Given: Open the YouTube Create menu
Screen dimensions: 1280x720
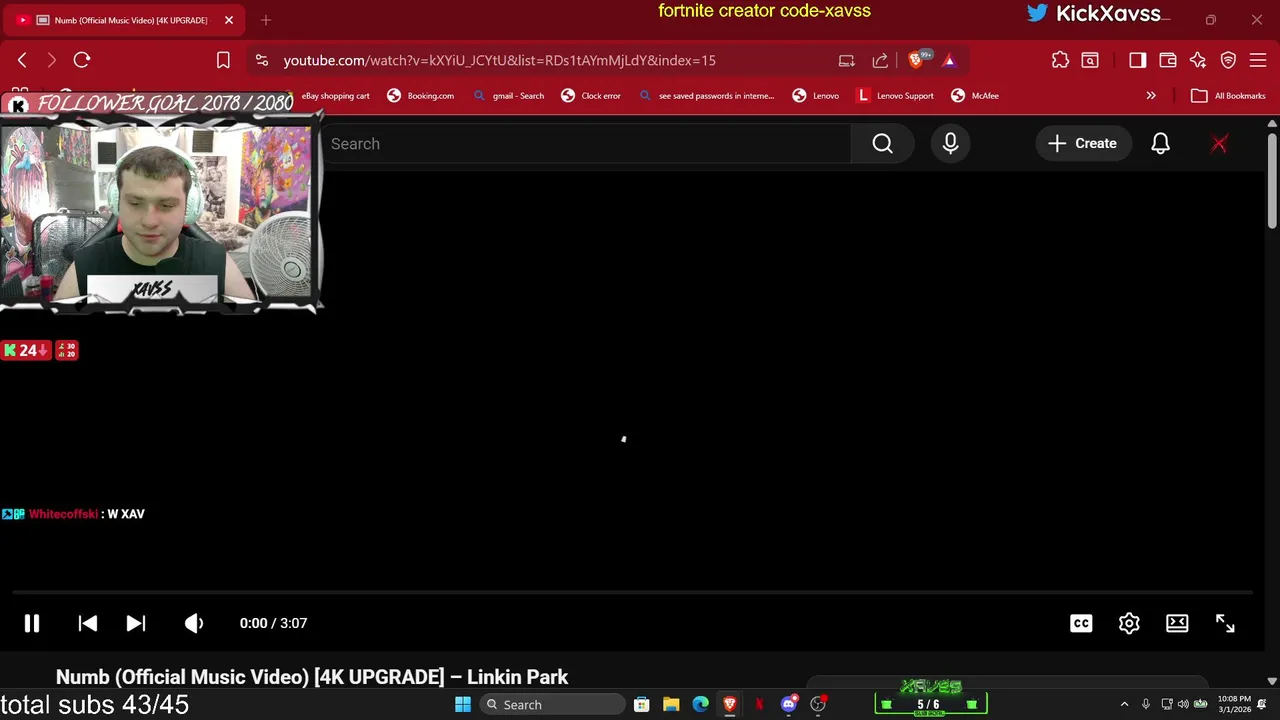Looking at the screenshot, I should tap(1082, 143).
